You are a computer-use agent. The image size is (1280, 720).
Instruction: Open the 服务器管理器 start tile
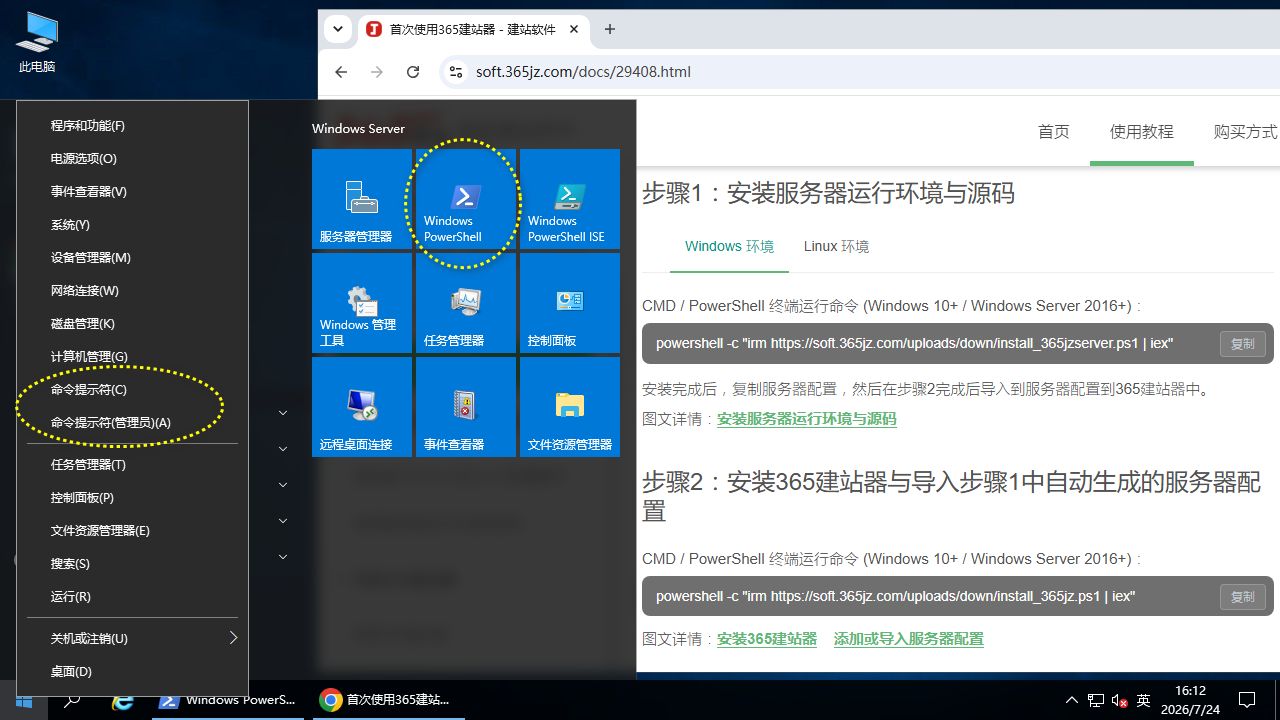coord(362,199)
